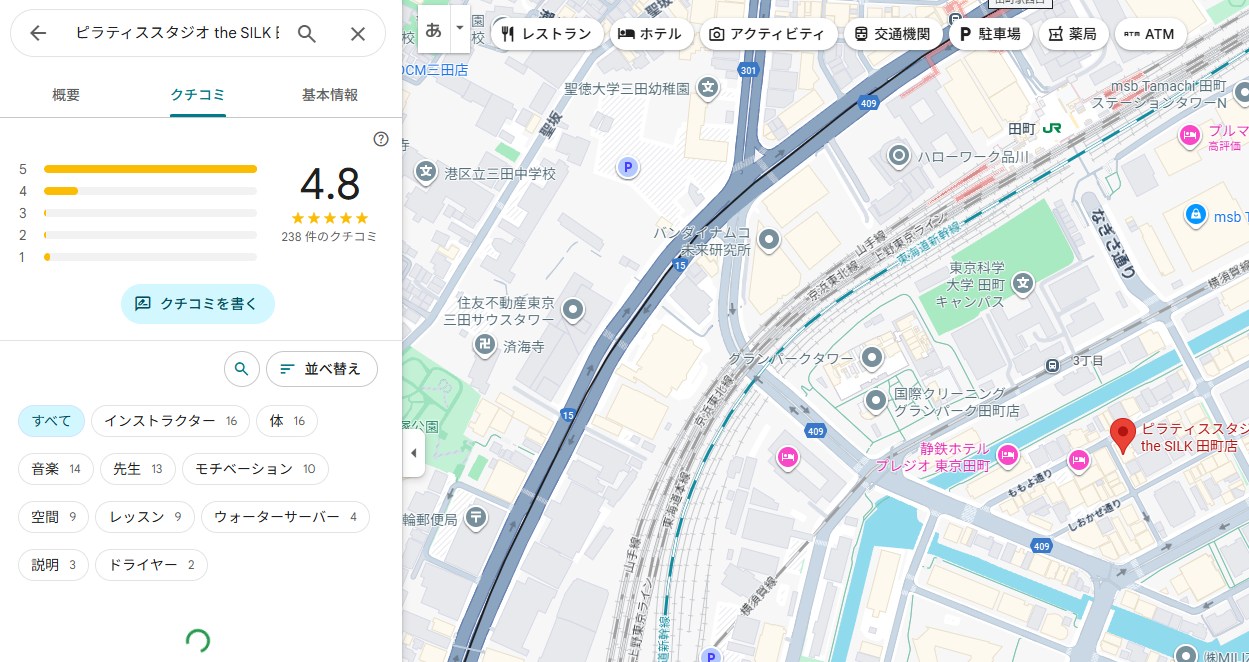
Task: Click the red pin for ピラティススタジオ the SILK
Action: pos(1122,435)
